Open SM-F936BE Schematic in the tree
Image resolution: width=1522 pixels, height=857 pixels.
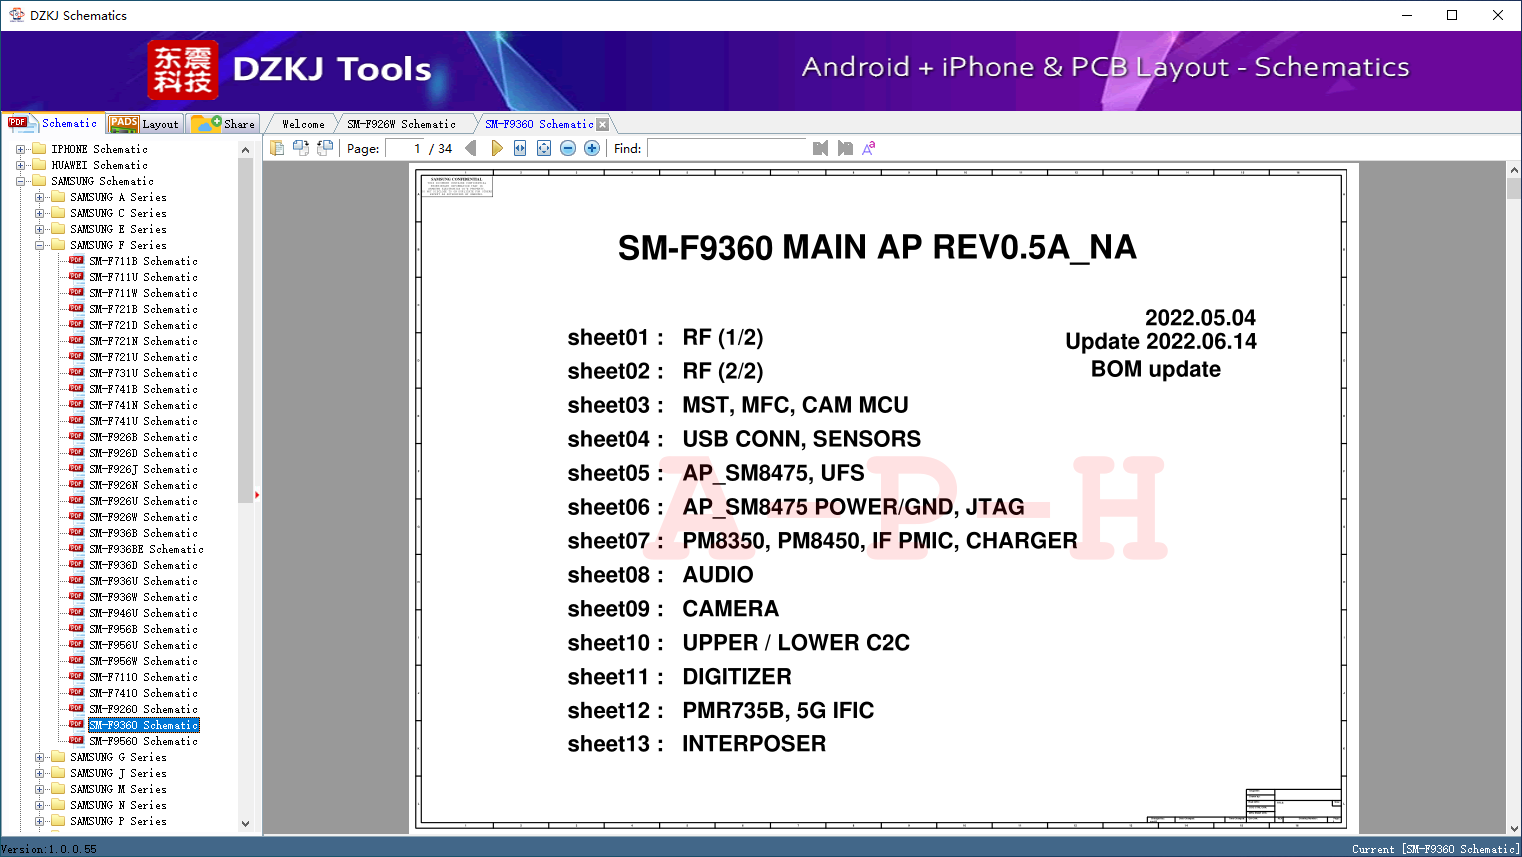[146, 549]
